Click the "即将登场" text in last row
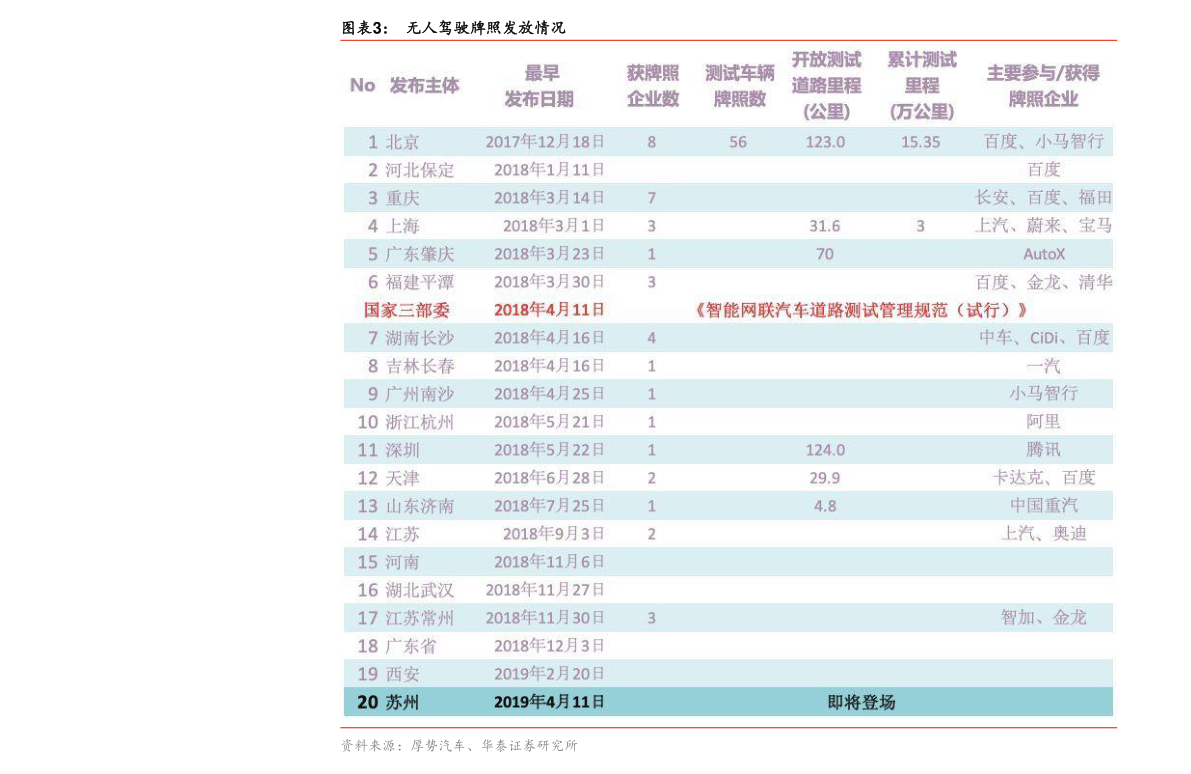The height and width of the screenshot is (774, 1191). pyautogui.click(x=861, y=702)
